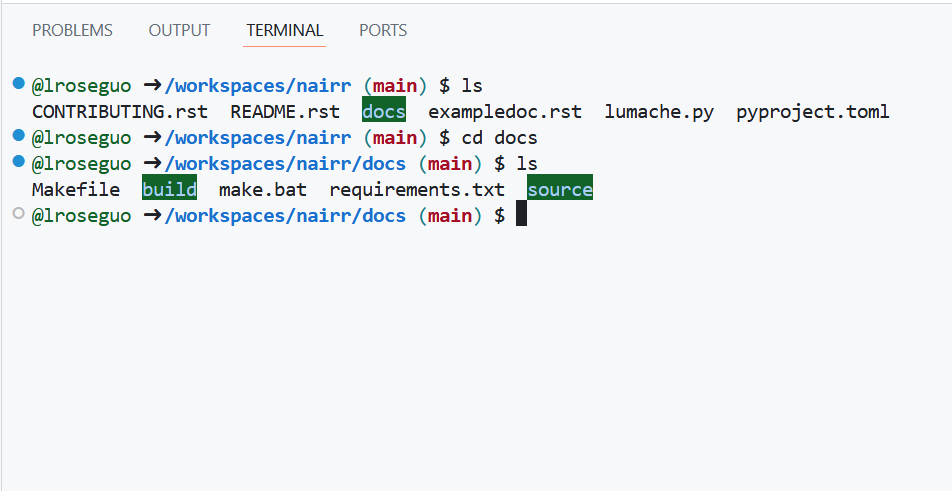The height and width of the screenshot is (491, 952).
Task: Click the hollow gray dot on the last prompt
Action: [x=18, y=213]
